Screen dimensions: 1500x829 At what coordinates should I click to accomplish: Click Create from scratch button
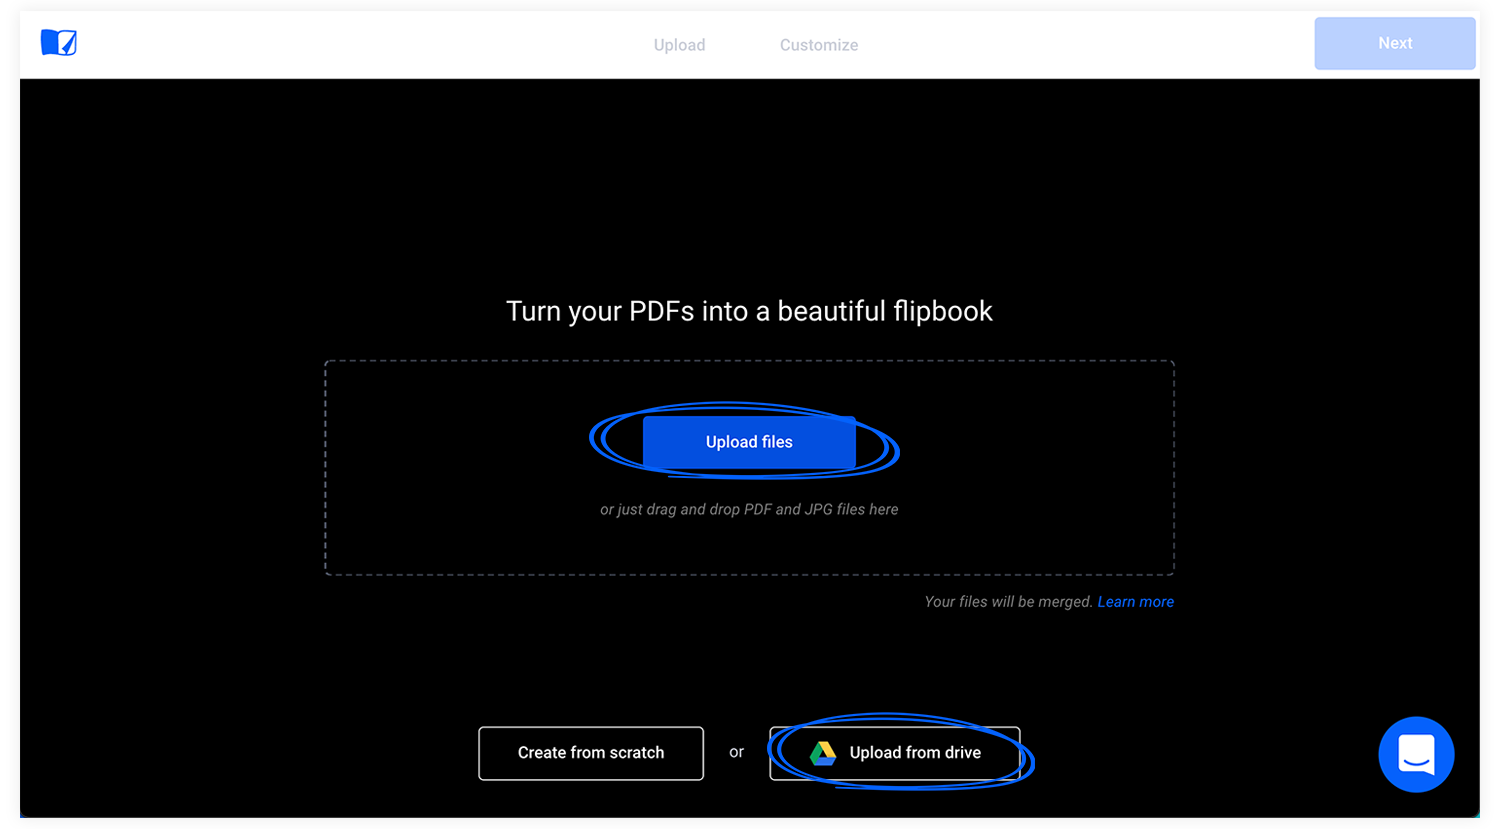click(x=591, y=753)
